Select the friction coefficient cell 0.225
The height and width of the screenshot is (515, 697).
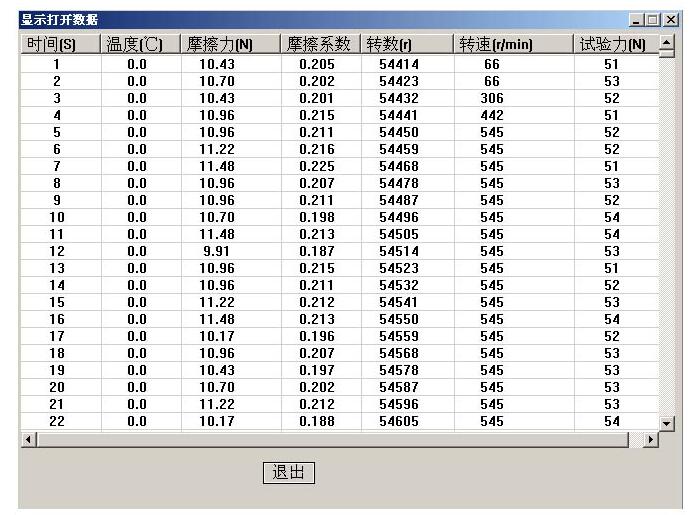click(317, 166)
